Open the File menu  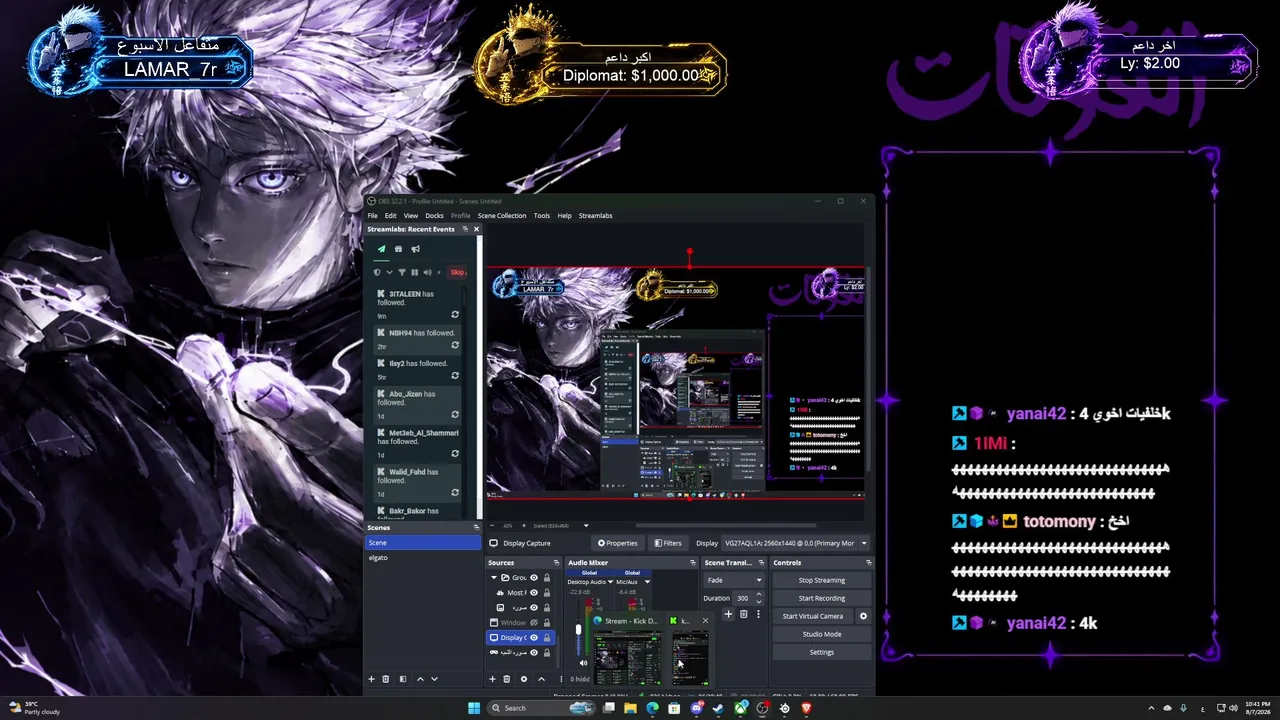[x=372, y=215]
